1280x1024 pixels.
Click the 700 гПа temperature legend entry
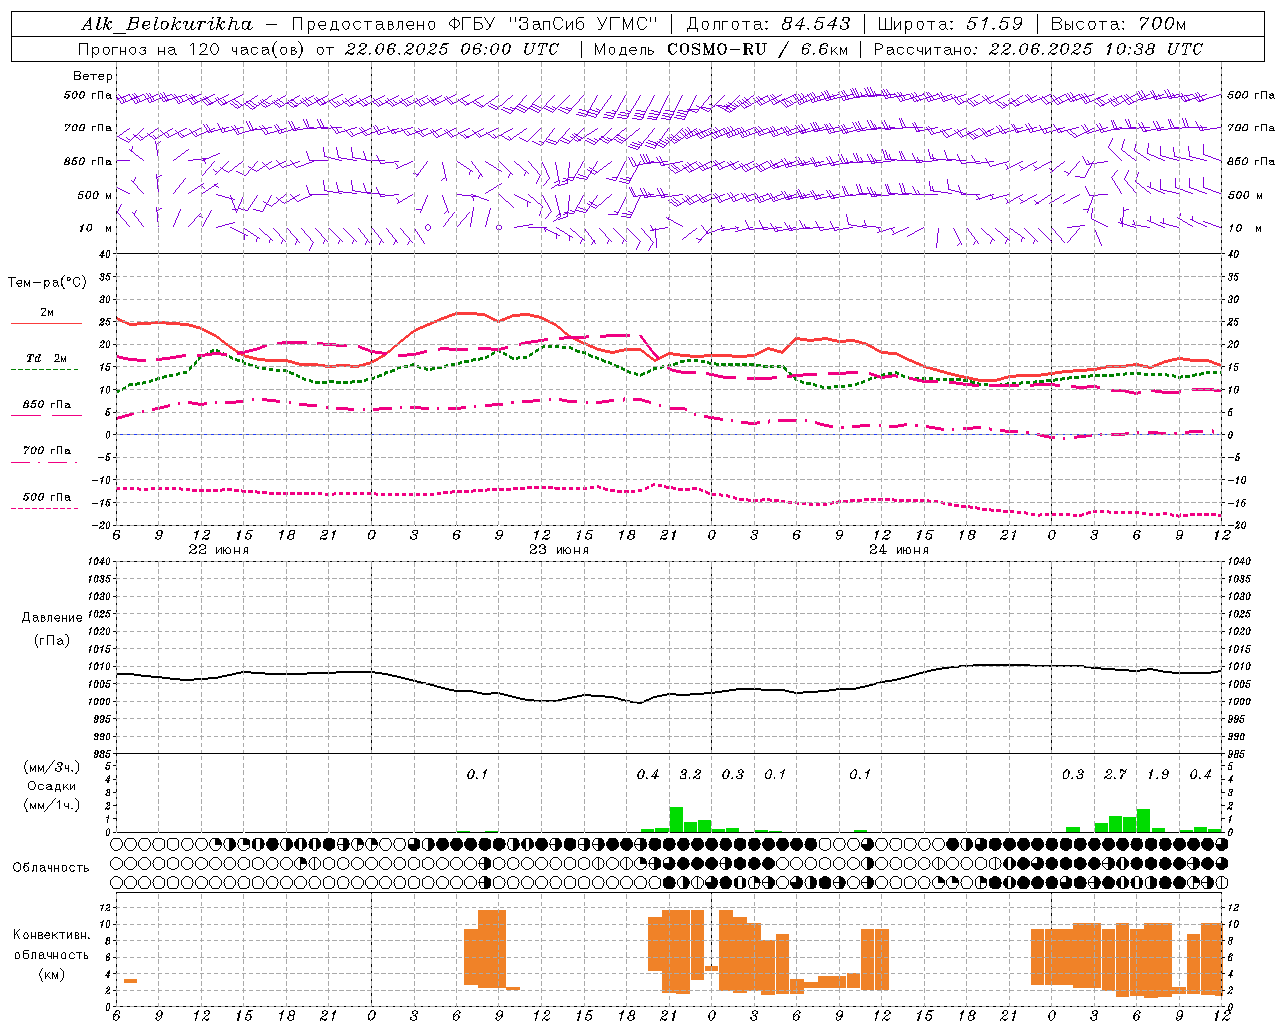point(47,451)
